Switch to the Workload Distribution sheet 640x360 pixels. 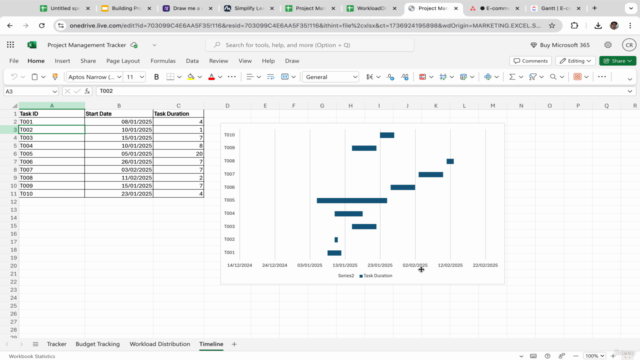pyautogui.click(x=160, y=344)
